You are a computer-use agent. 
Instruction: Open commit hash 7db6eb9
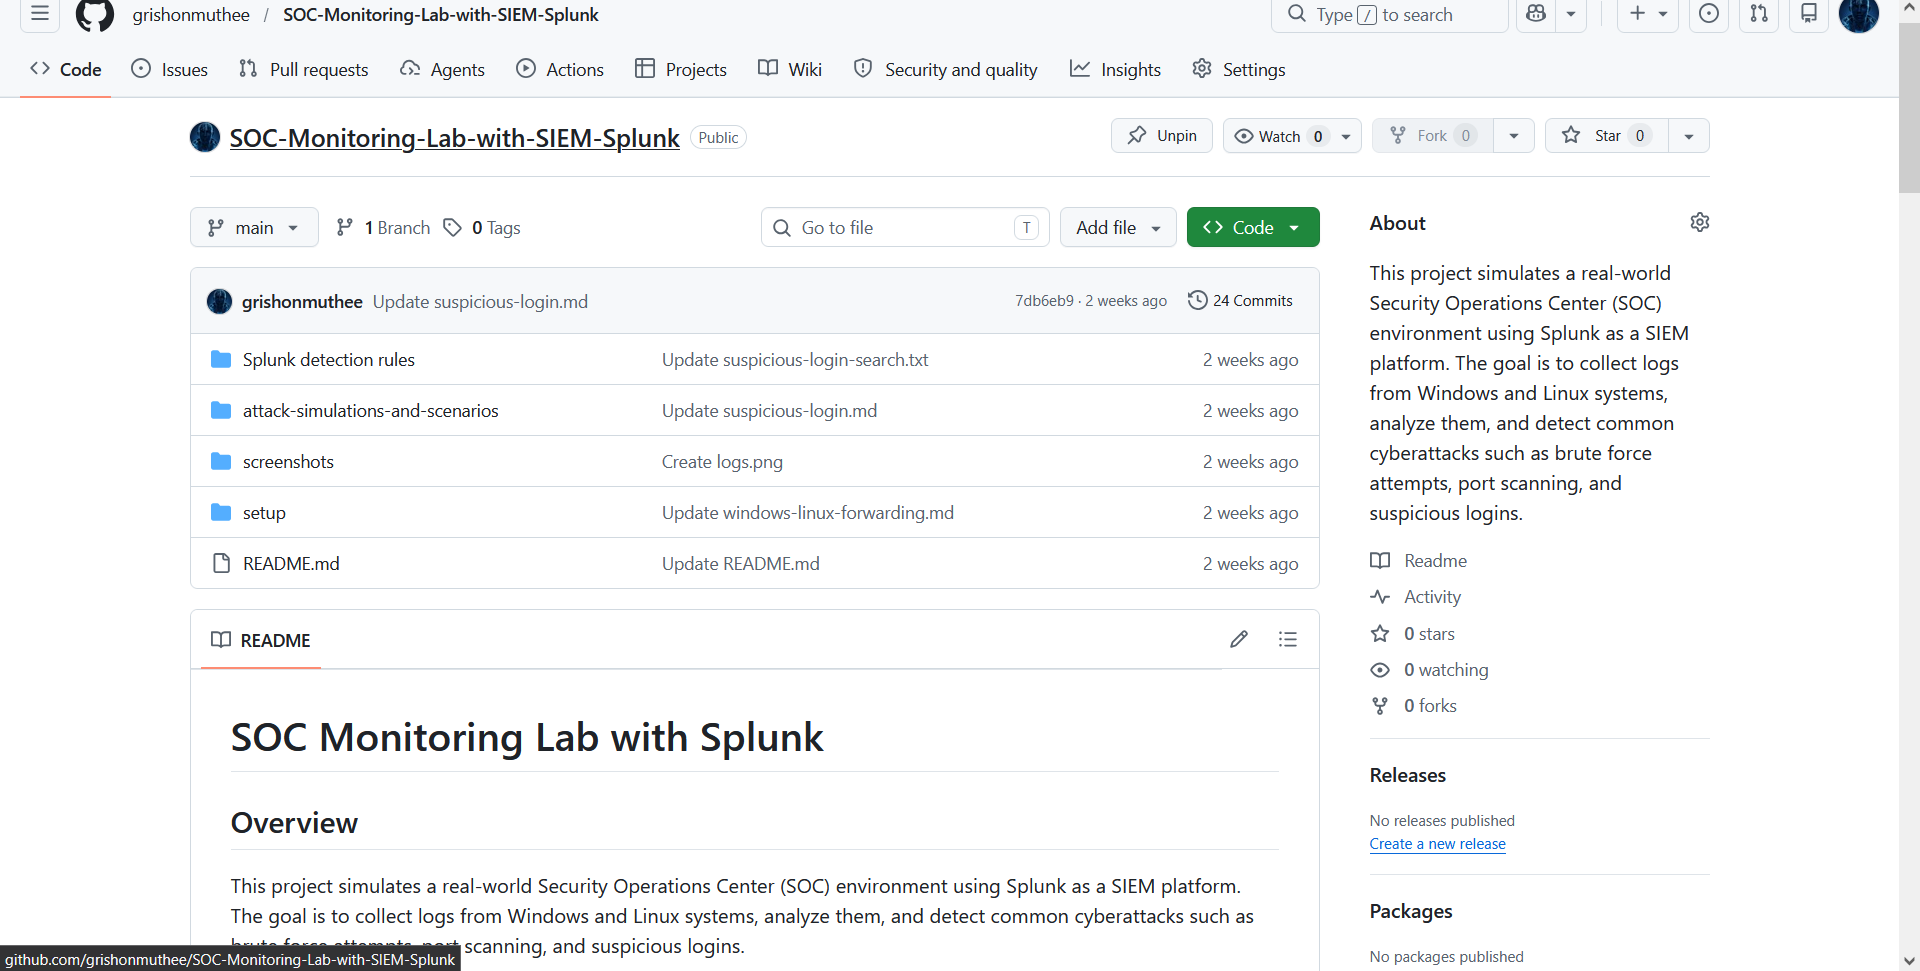(1044, 301)
